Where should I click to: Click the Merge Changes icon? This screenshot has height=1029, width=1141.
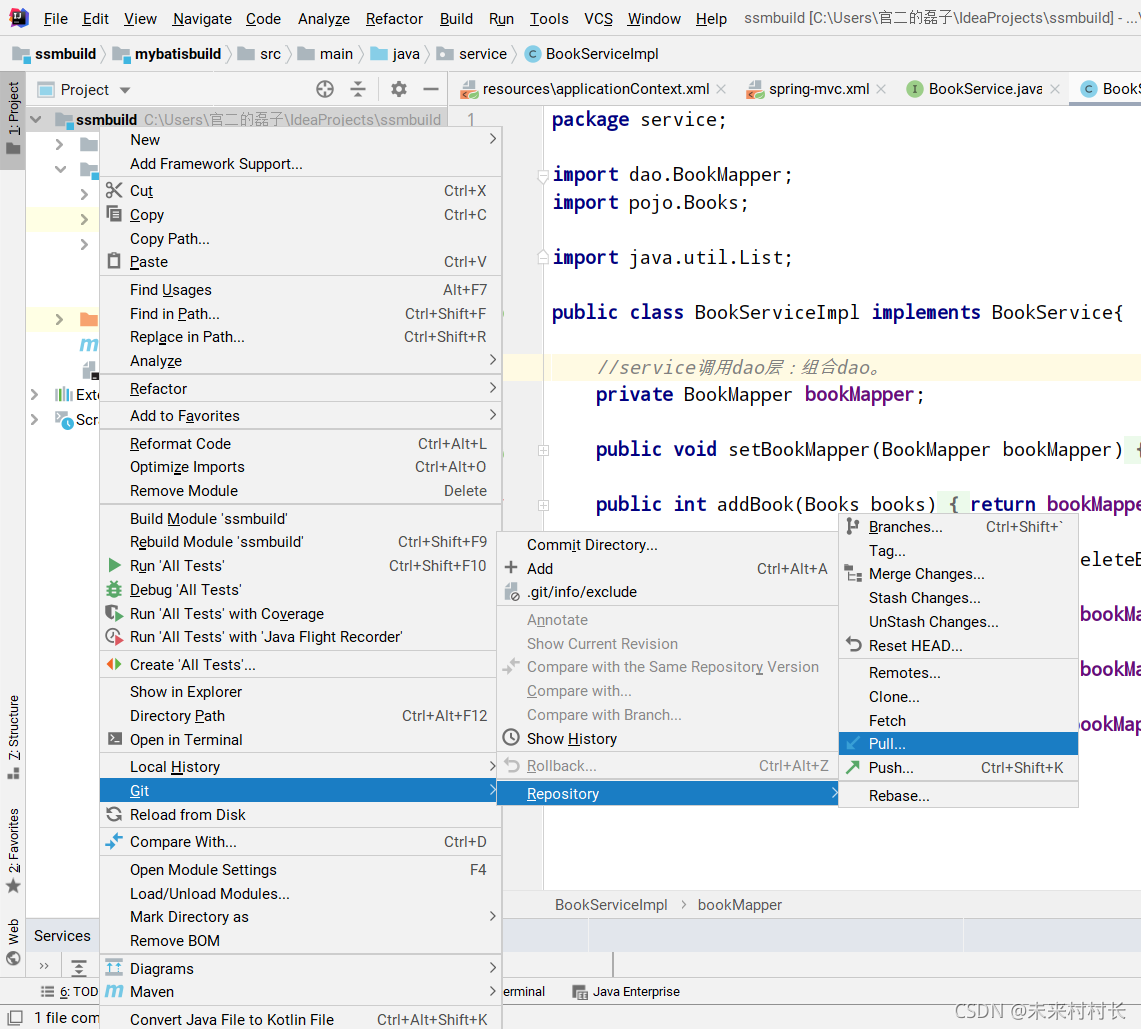coord(853,573)
